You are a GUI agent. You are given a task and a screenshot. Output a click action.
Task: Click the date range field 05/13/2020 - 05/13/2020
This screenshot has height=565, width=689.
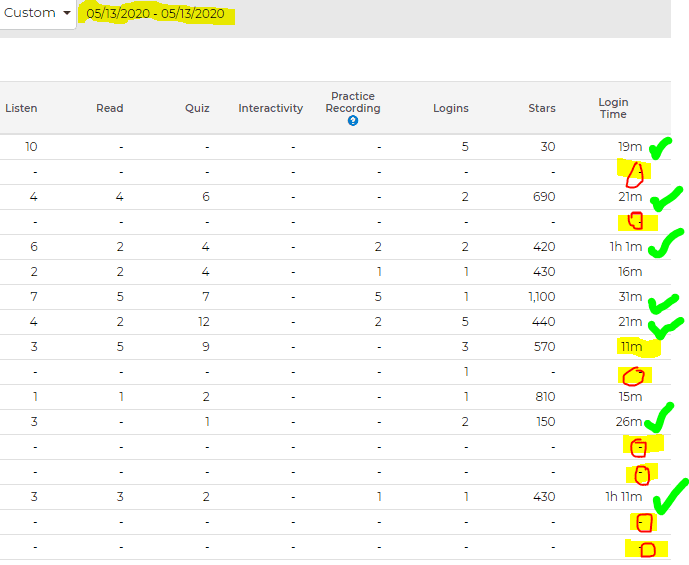pyautogui.click(x=156, y=14)
